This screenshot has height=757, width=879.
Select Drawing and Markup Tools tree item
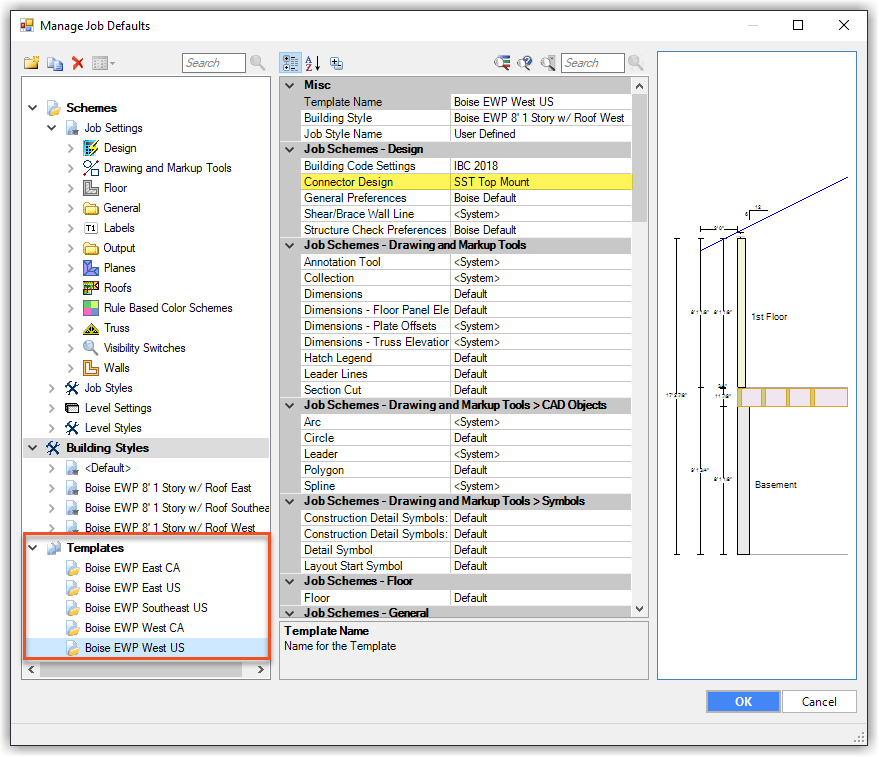168,168
